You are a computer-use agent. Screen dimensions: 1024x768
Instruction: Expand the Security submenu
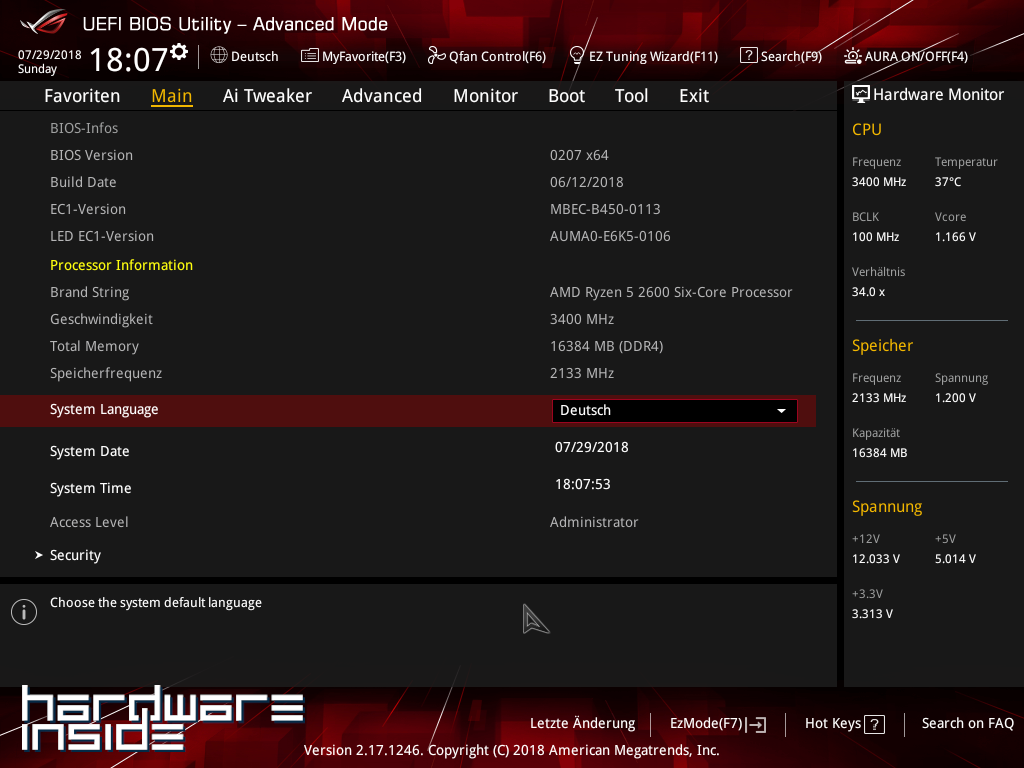(75, 555)
